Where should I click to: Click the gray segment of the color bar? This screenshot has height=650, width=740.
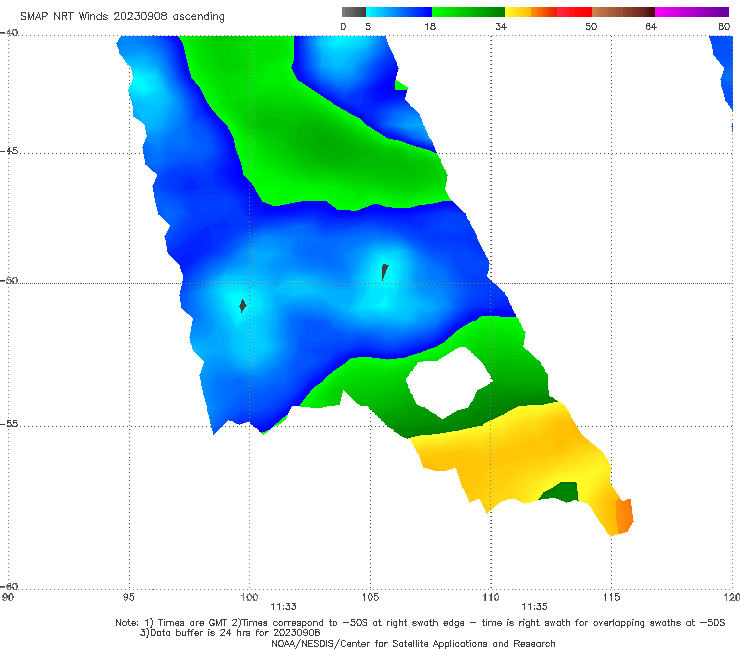(353, 12)
